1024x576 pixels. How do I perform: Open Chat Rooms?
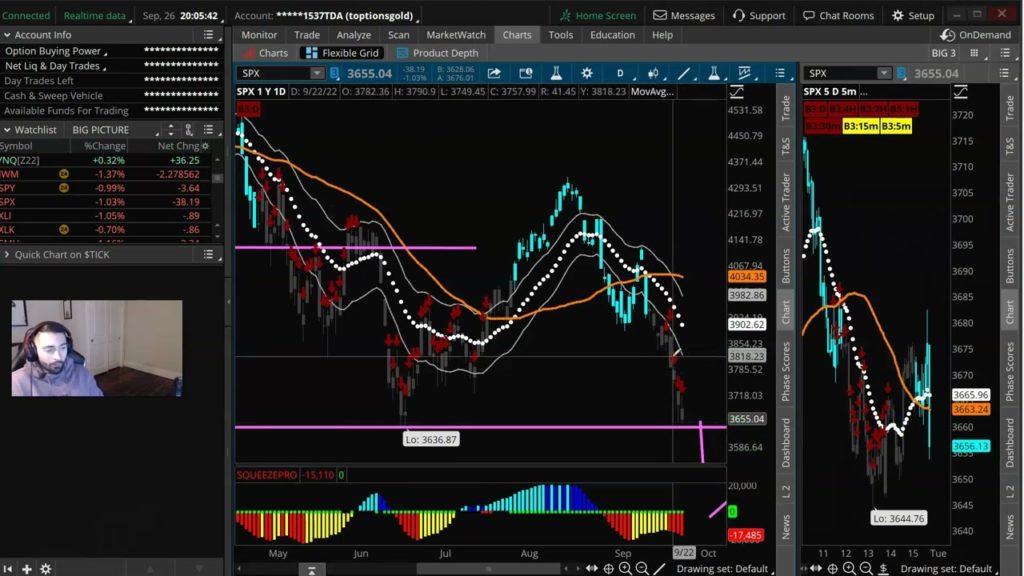pyautogui.click(x=838, y=15)
